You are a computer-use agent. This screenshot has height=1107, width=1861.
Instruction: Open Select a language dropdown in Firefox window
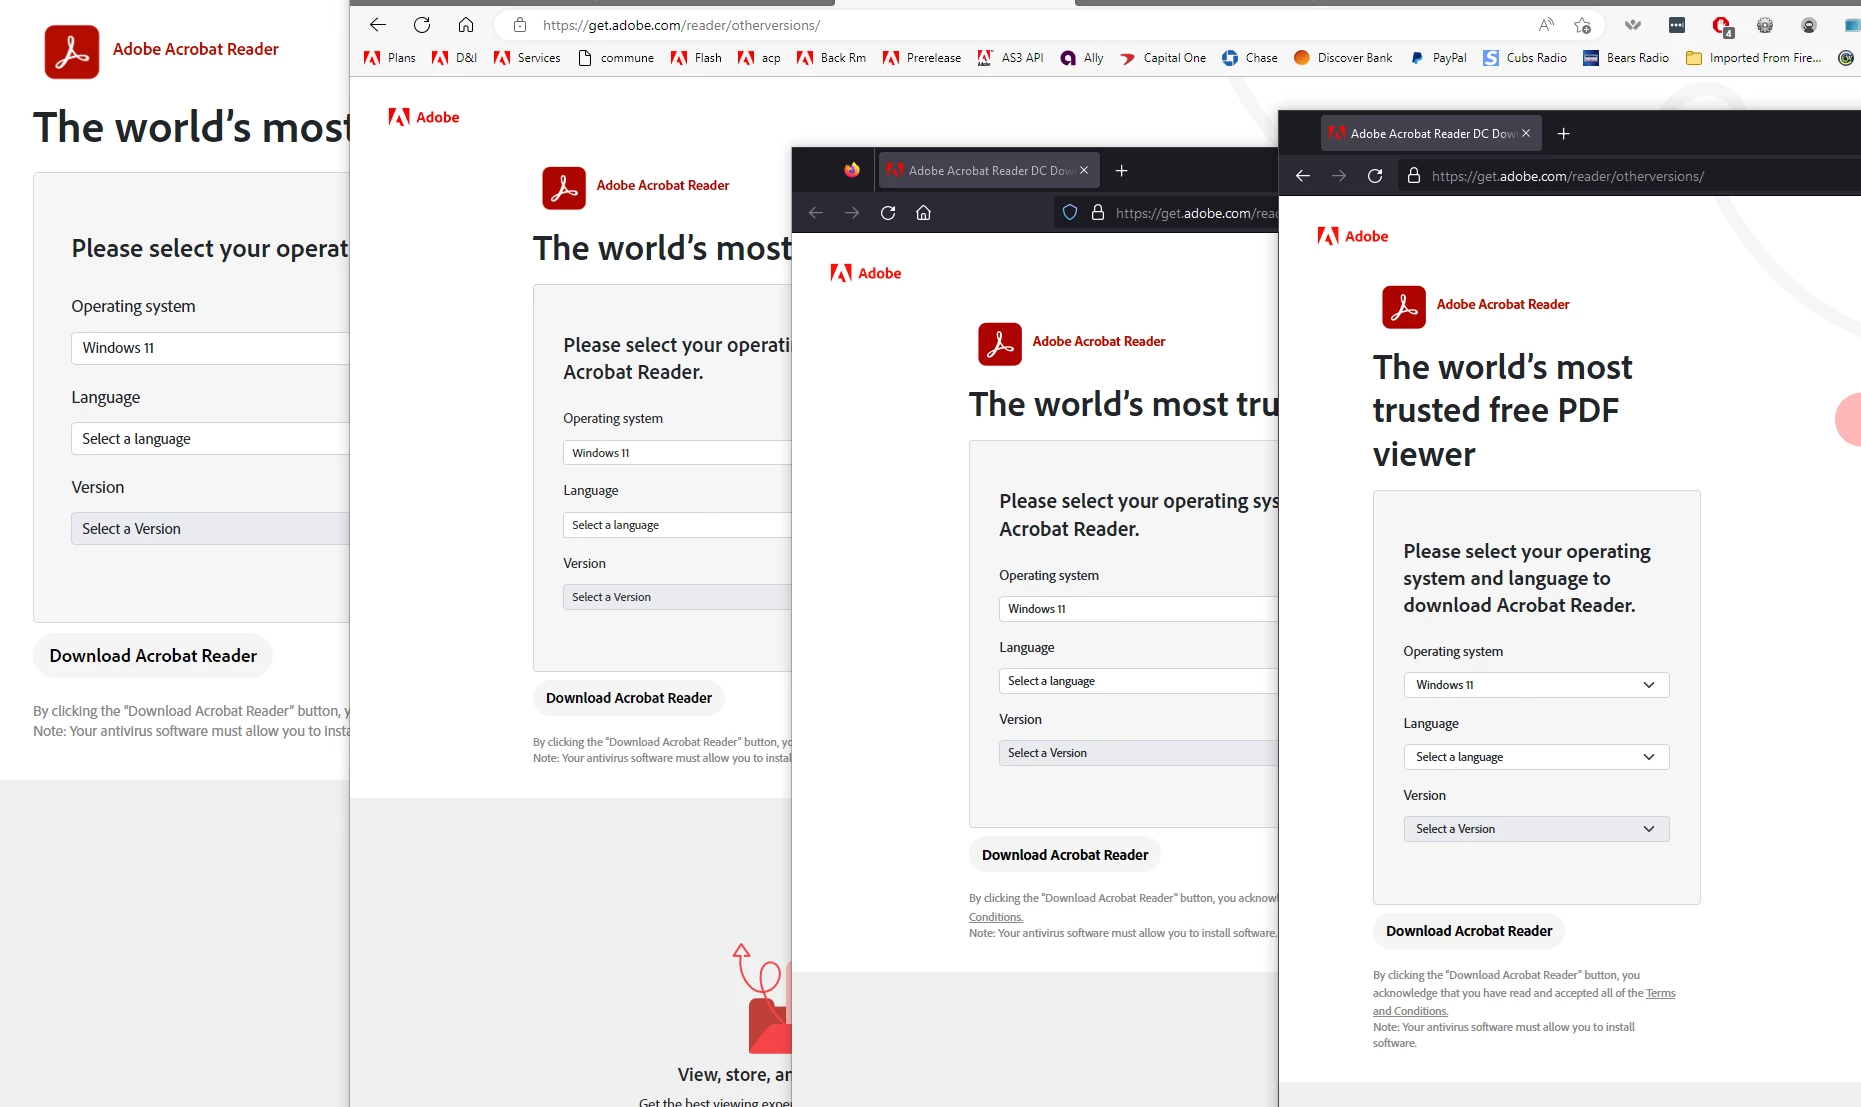[x=1138, y=681]
